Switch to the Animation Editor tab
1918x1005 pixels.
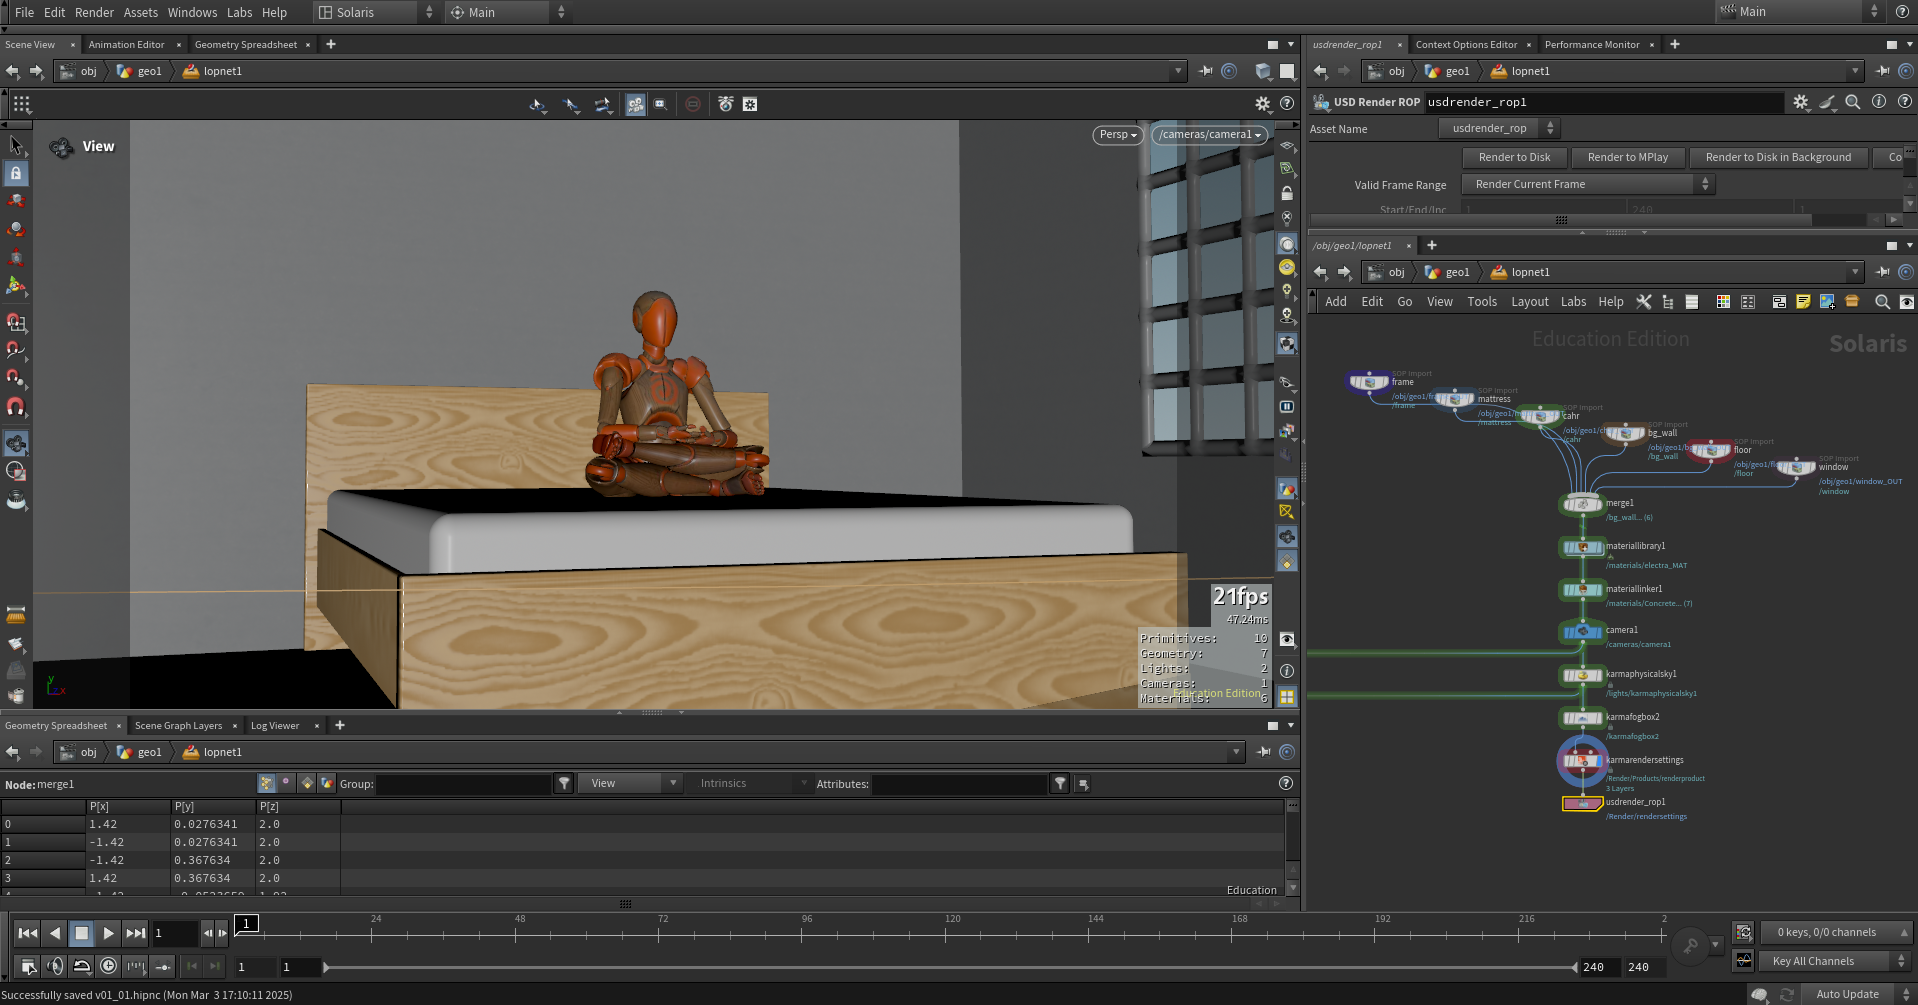coord(126,45)
